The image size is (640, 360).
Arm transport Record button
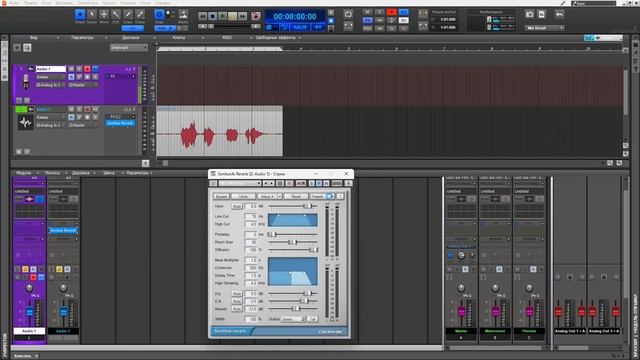[256, 16]
